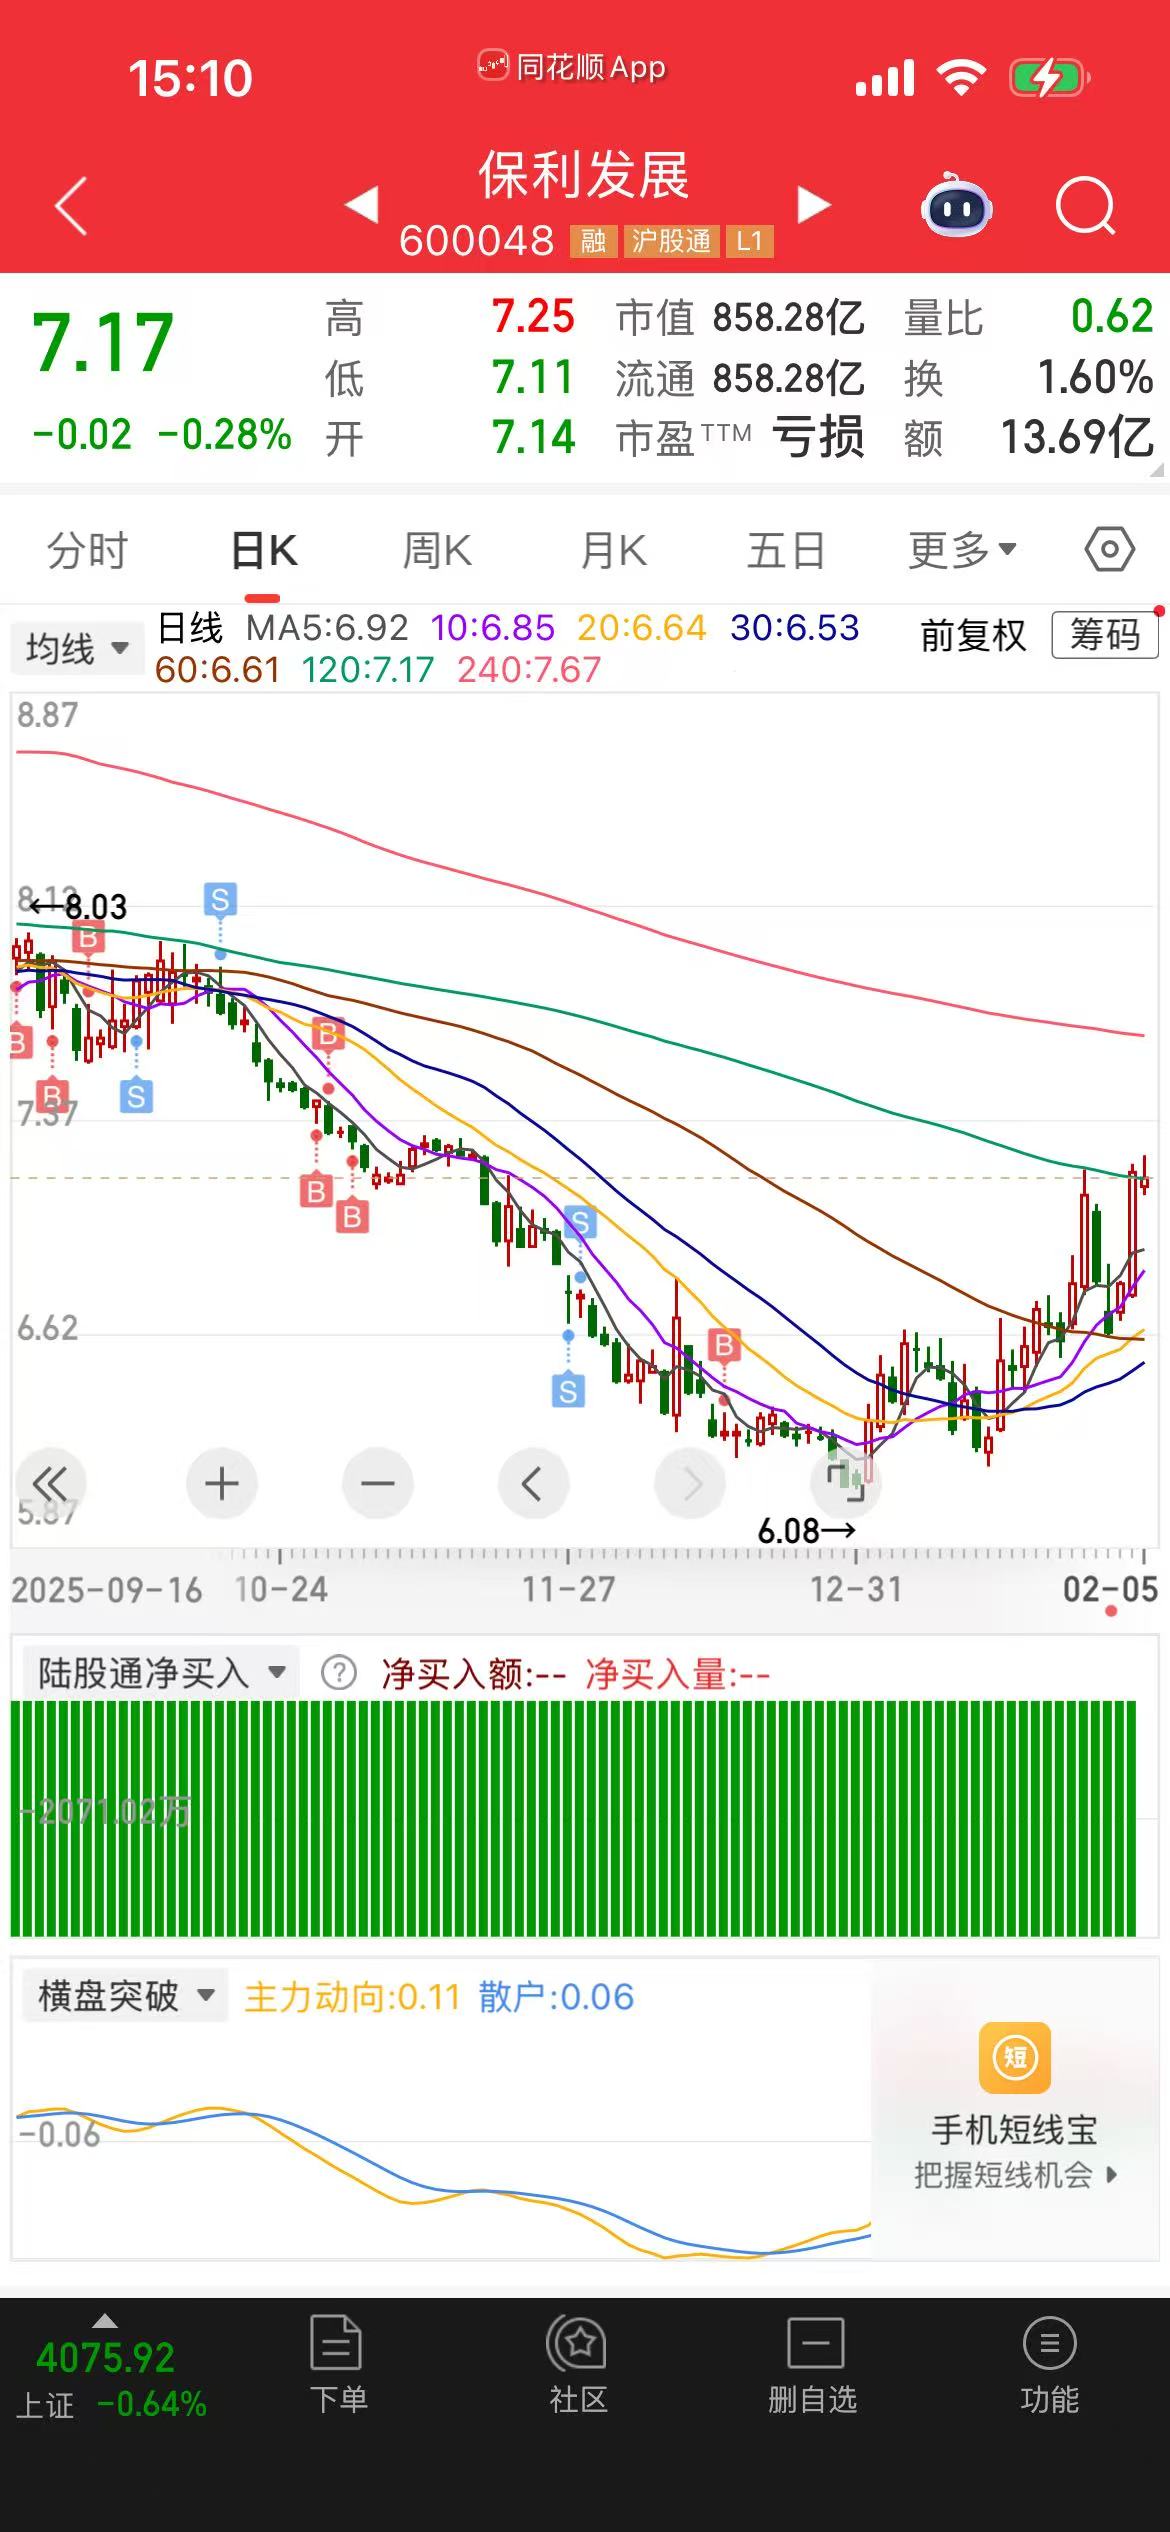The height and width of the screenshot is (2532, 1170).
Task: Tap the 主力动向:0.11 label
Action: coord(352,1997)
